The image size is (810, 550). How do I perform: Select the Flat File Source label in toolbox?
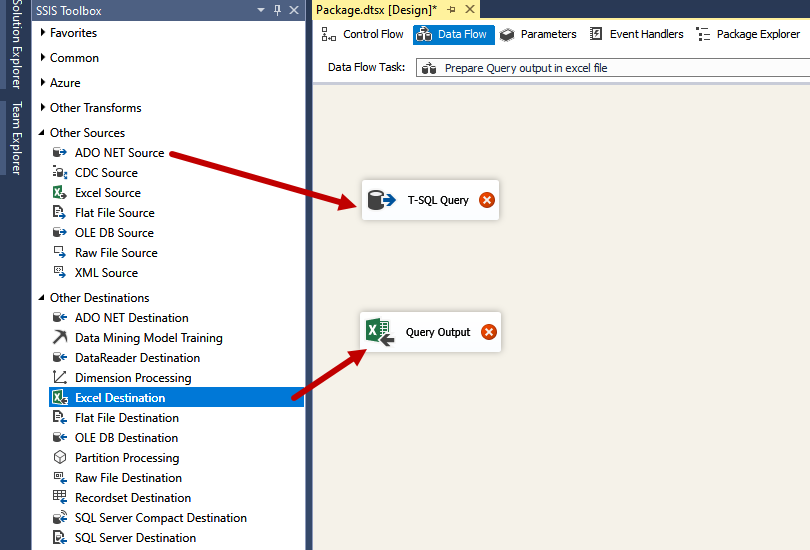(115, 212)
